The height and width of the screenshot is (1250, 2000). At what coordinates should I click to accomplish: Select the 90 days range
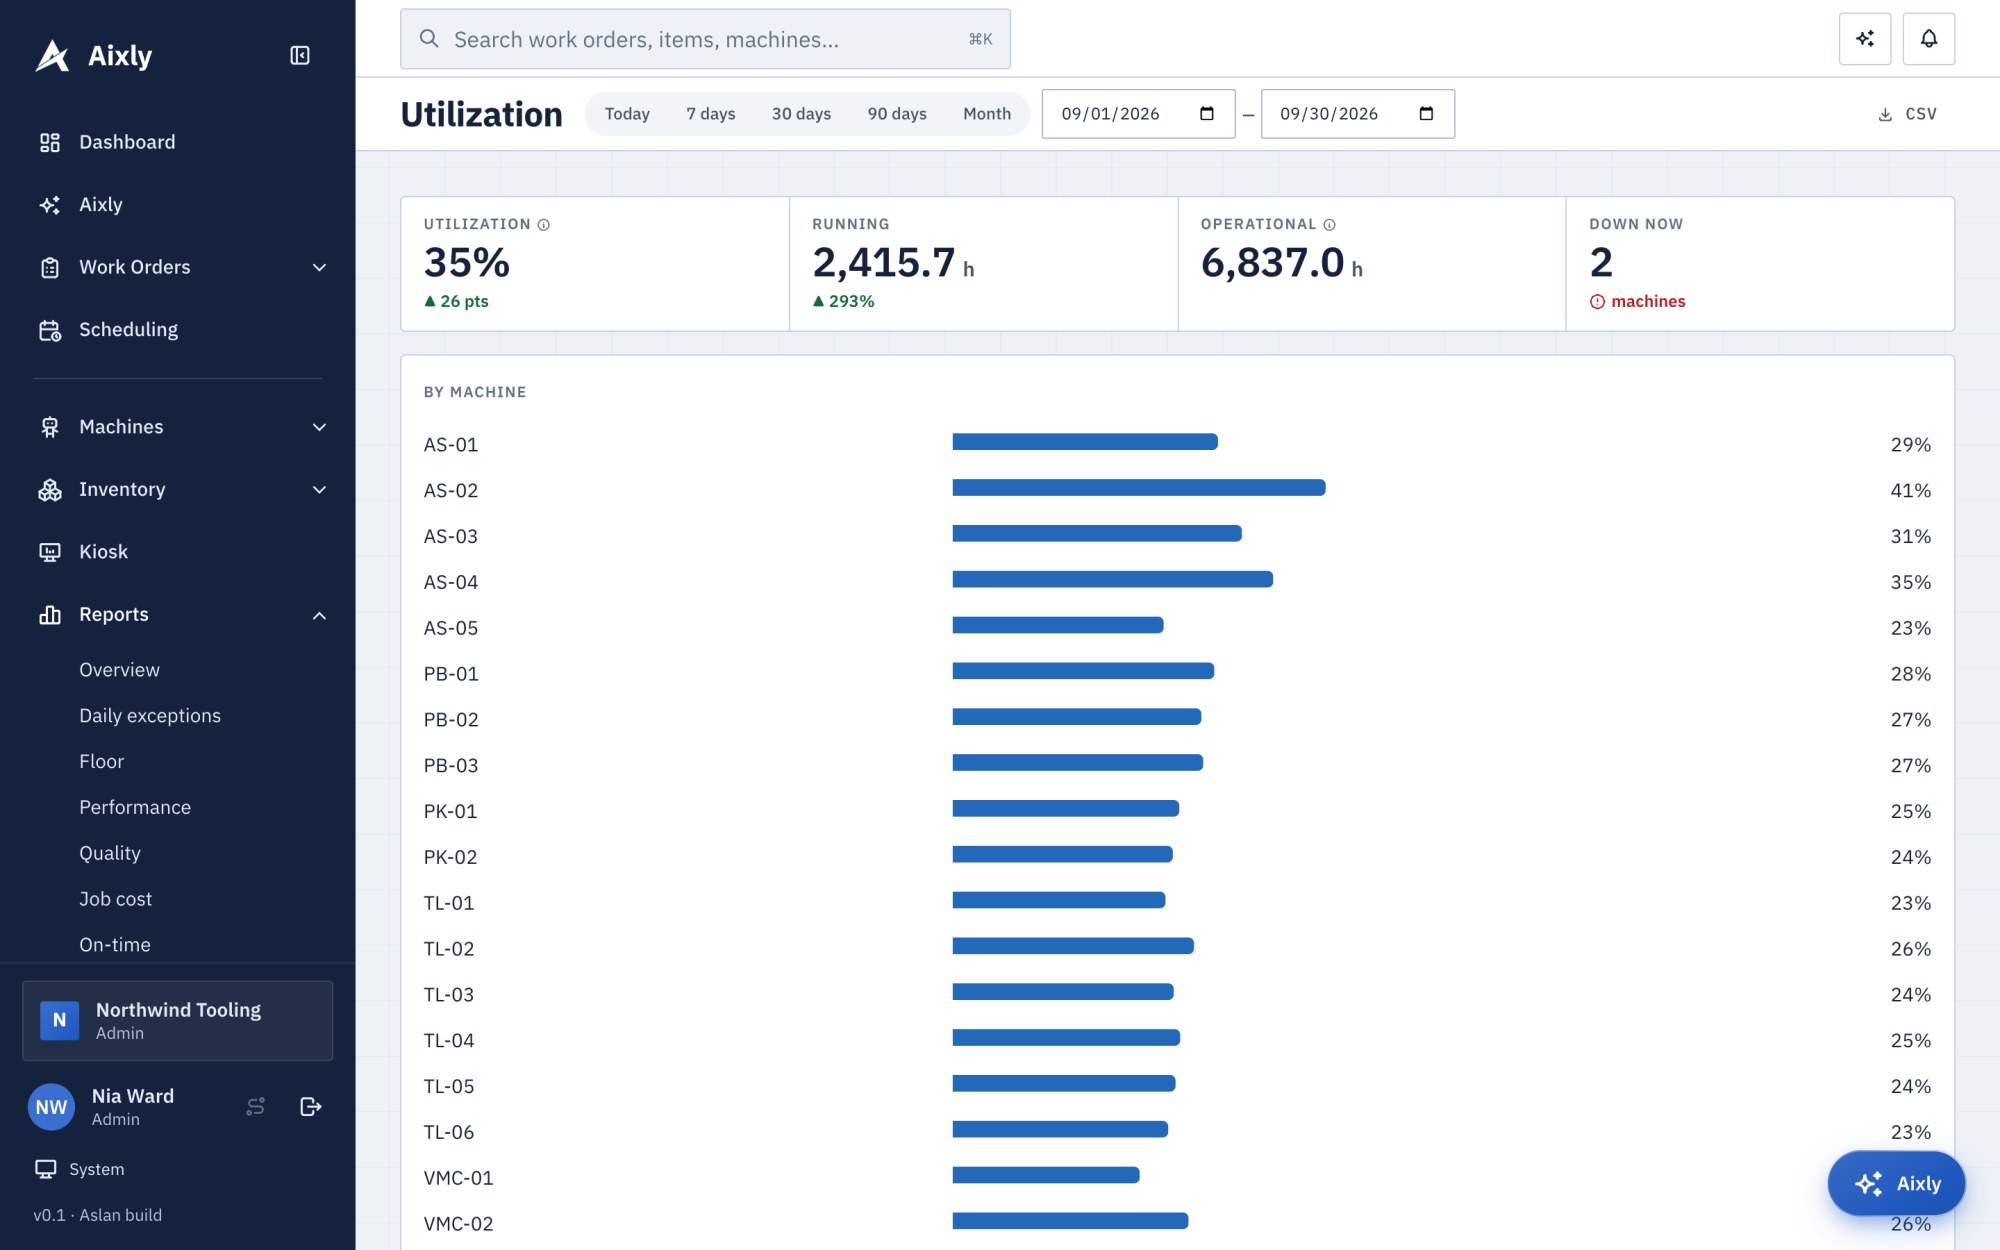(897, 114)
